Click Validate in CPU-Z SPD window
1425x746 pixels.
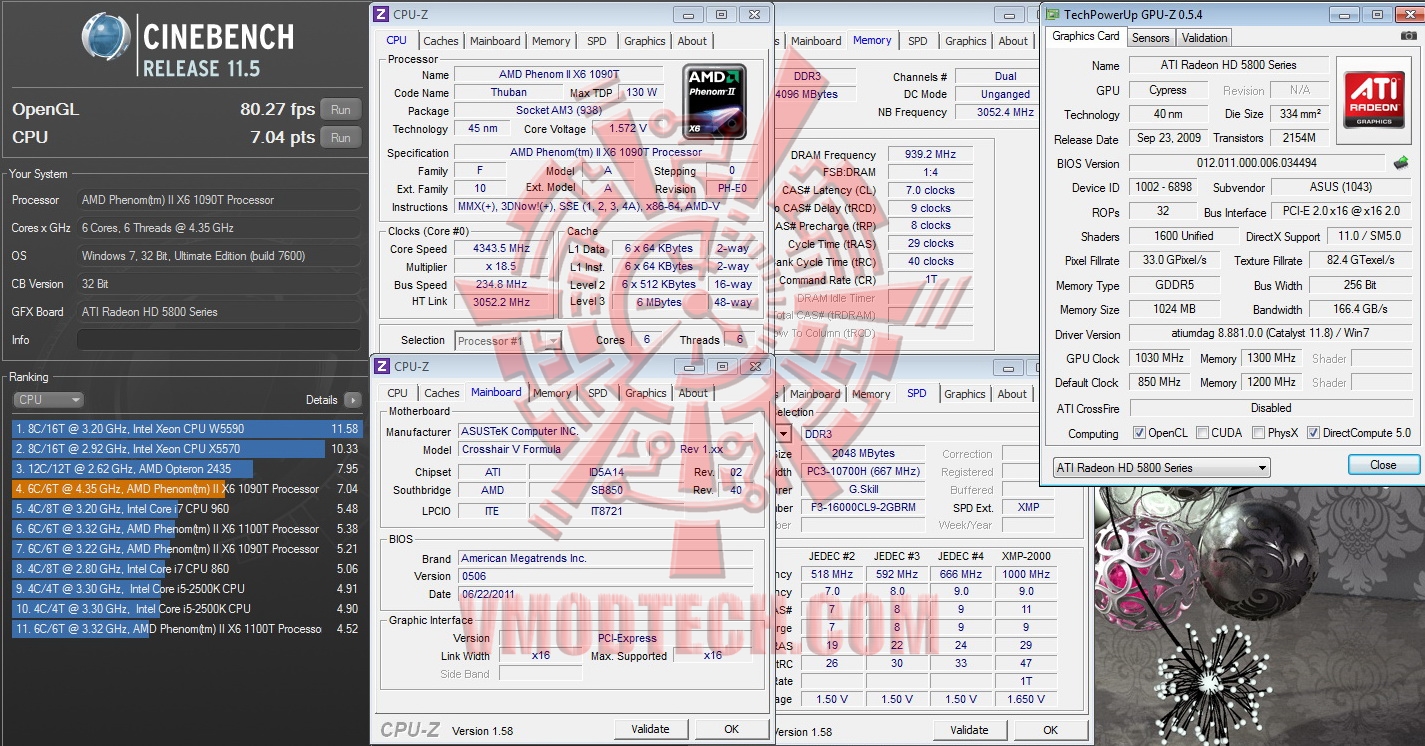[969, 730]
